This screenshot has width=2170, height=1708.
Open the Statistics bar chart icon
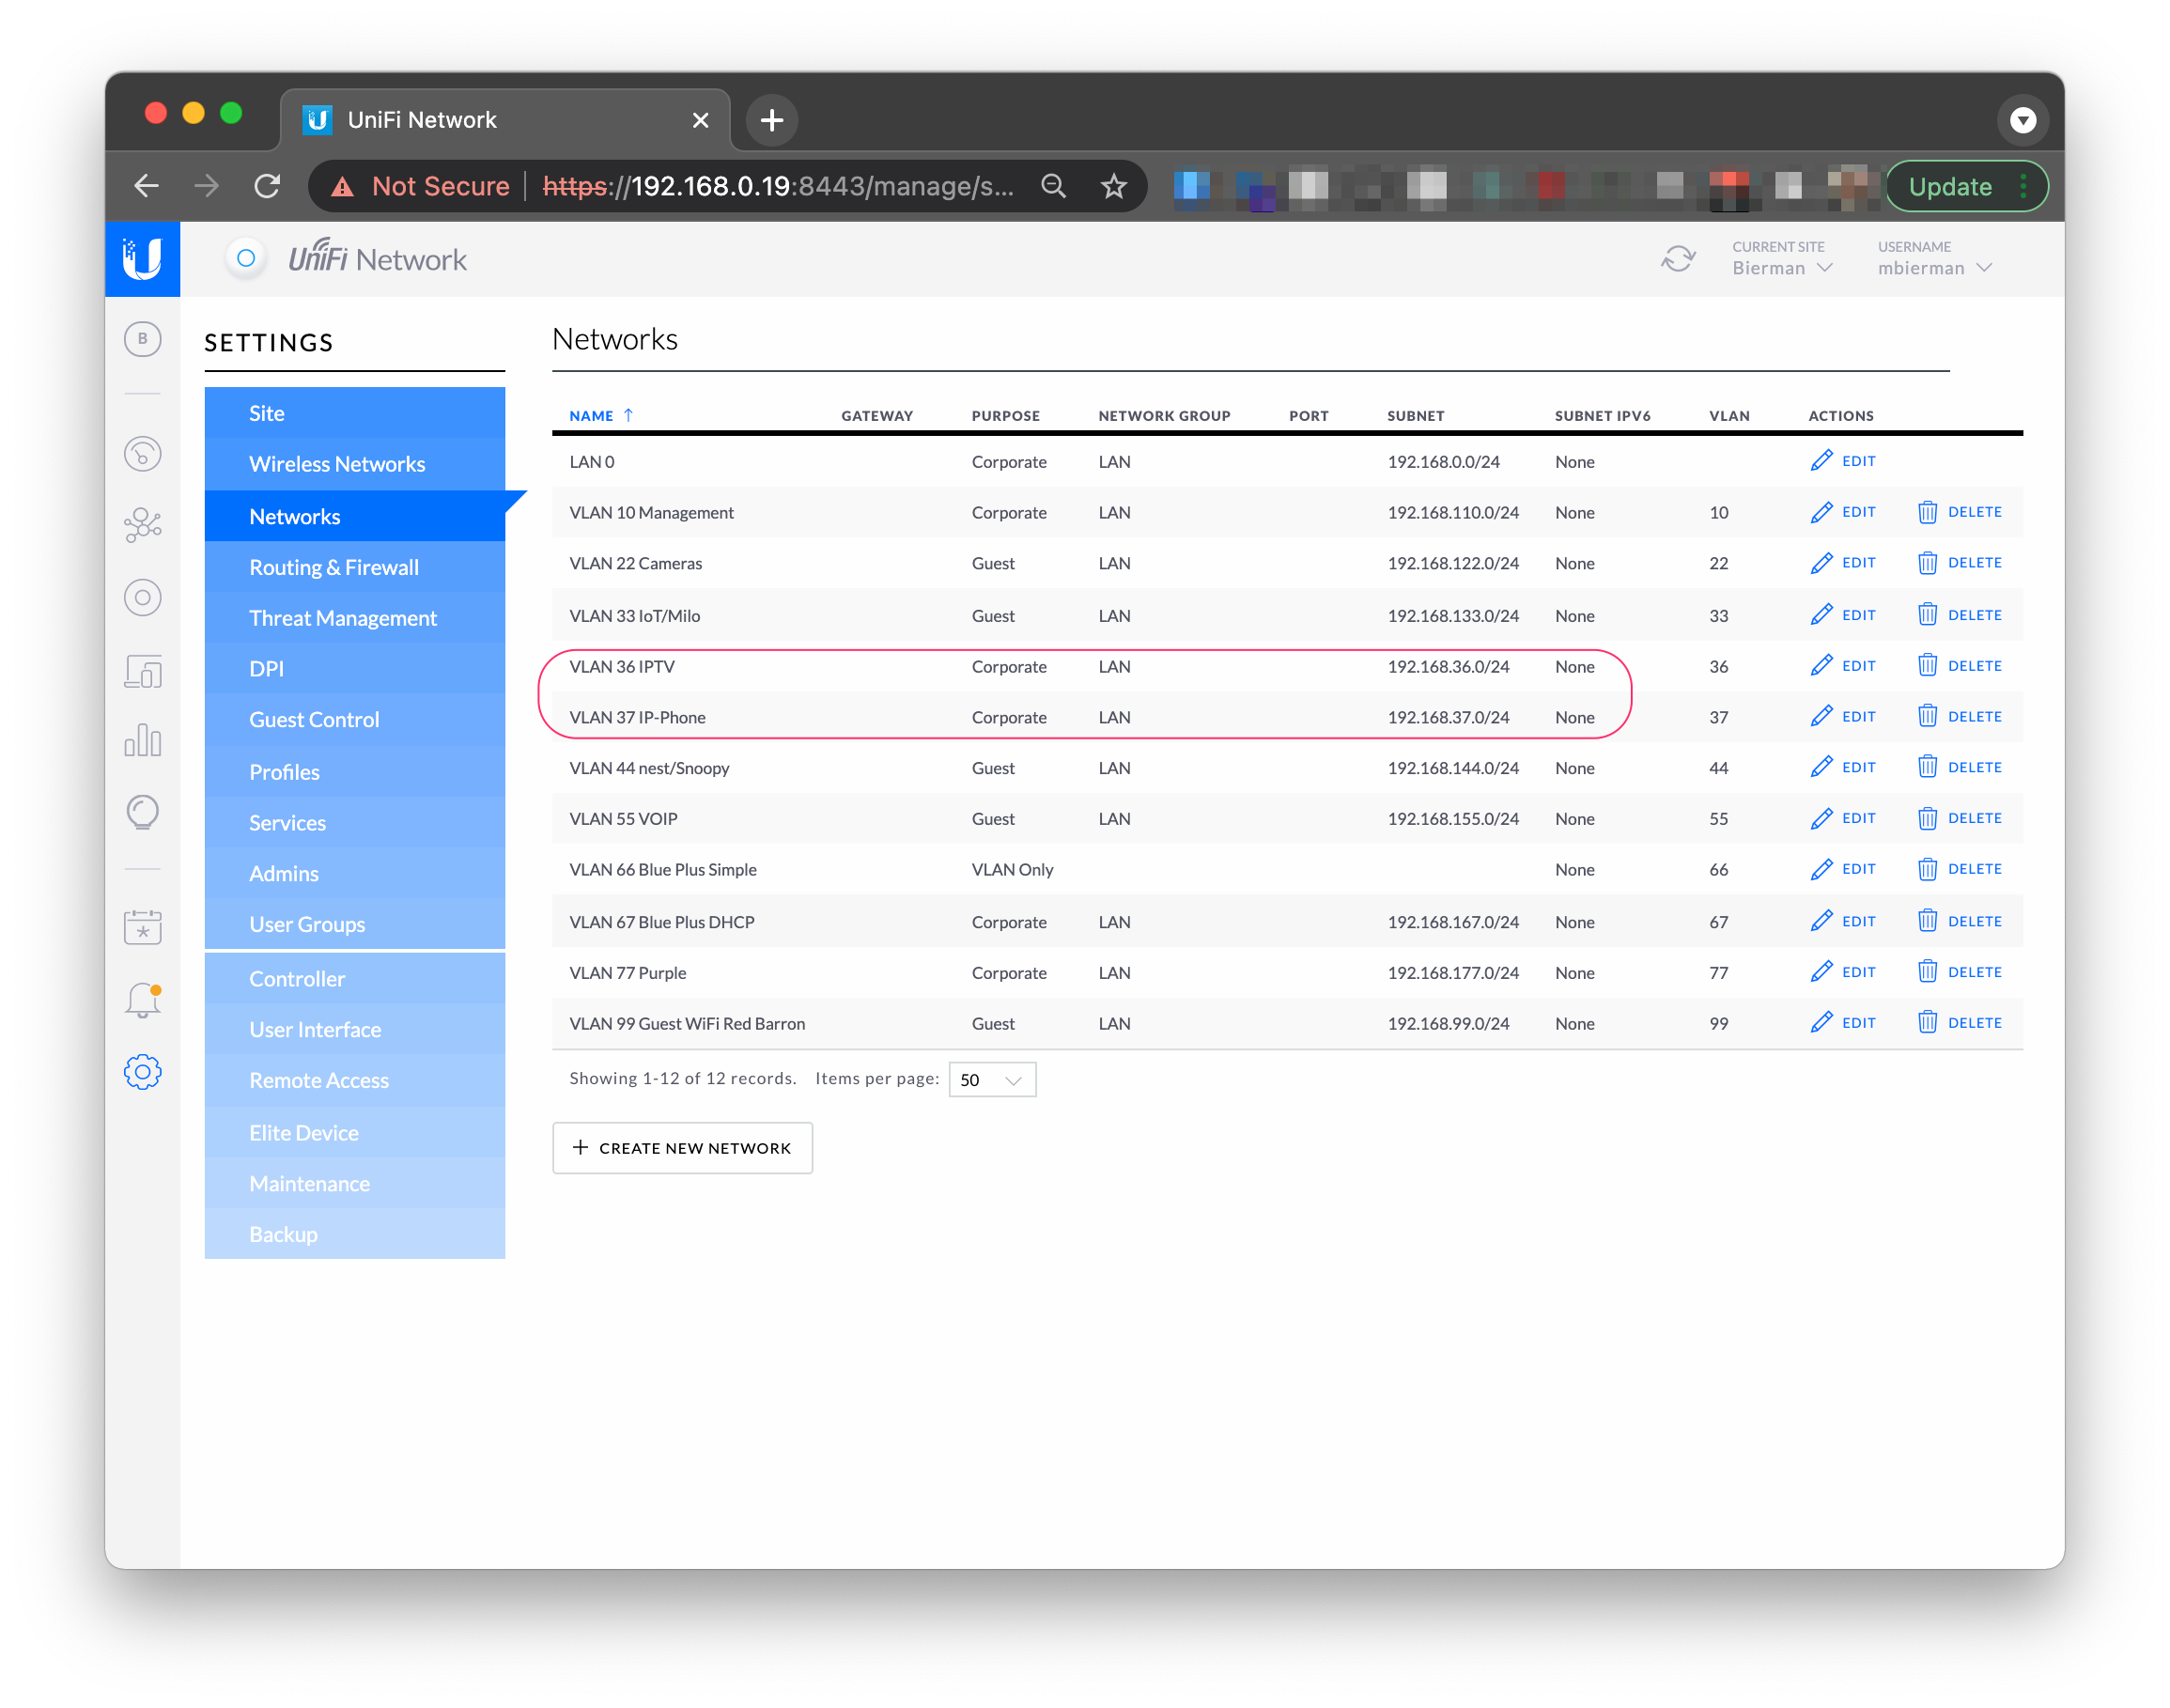pyautogui.click(x=142, y=741)
